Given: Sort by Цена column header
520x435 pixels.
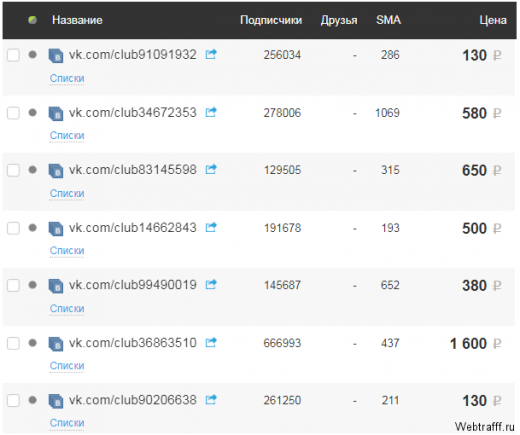Looking at the screenshot, I should click(x=493, y=20).
